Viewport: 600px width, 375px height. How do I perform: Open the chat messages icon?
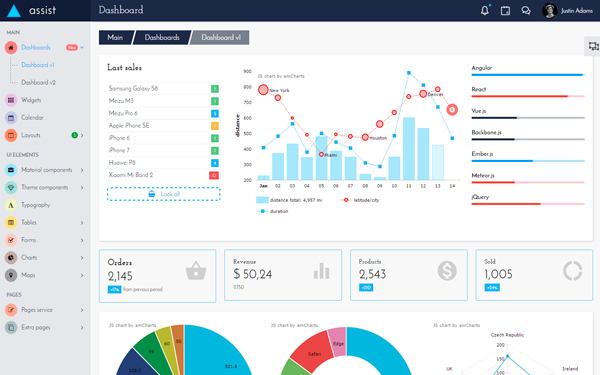pyautogui.click(x=526, y=10)
